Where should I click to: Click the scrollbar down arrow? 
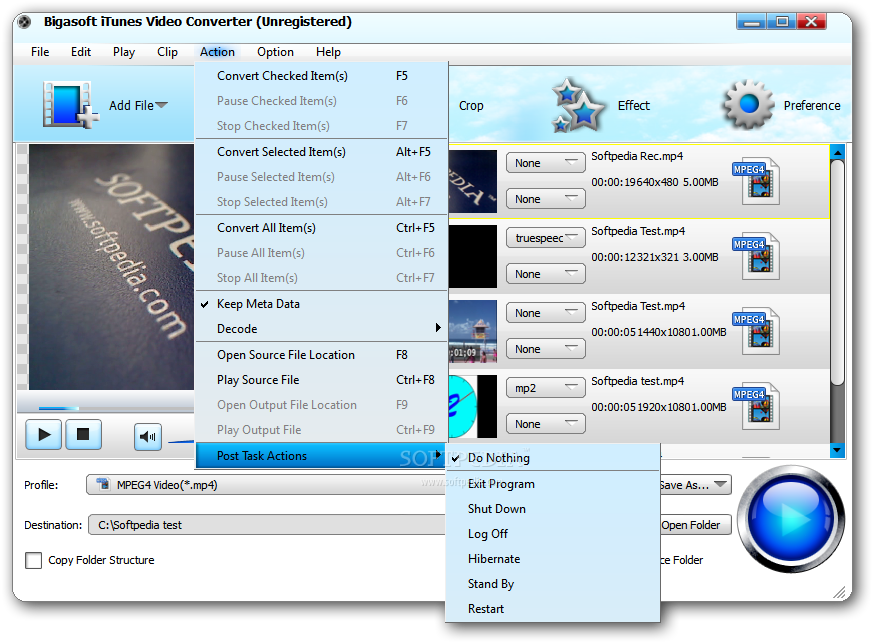(837, 450)
